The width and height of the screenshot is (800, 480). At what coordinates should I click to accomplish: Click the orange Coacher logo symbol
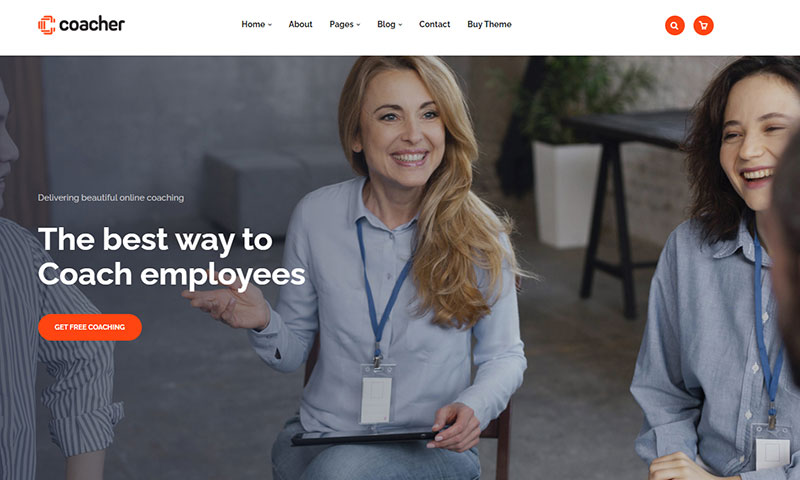[46, 24]
